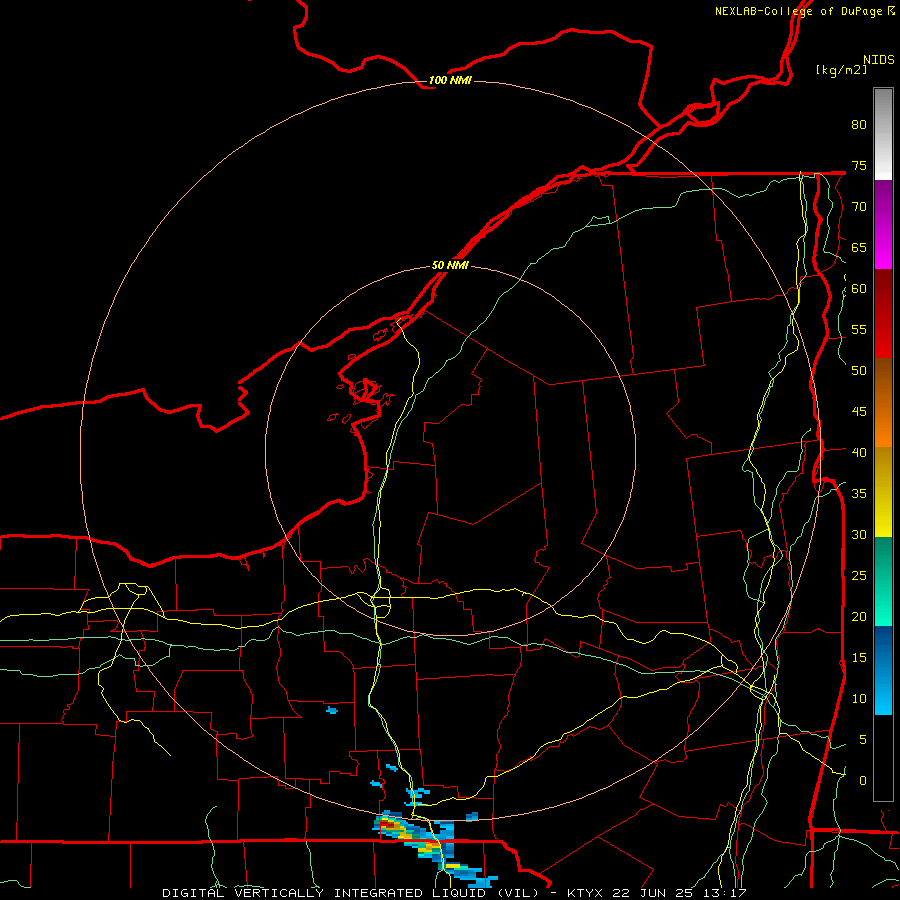Click the legend value 0
This screenshot has height=900, width=900.
pos(863,781)
